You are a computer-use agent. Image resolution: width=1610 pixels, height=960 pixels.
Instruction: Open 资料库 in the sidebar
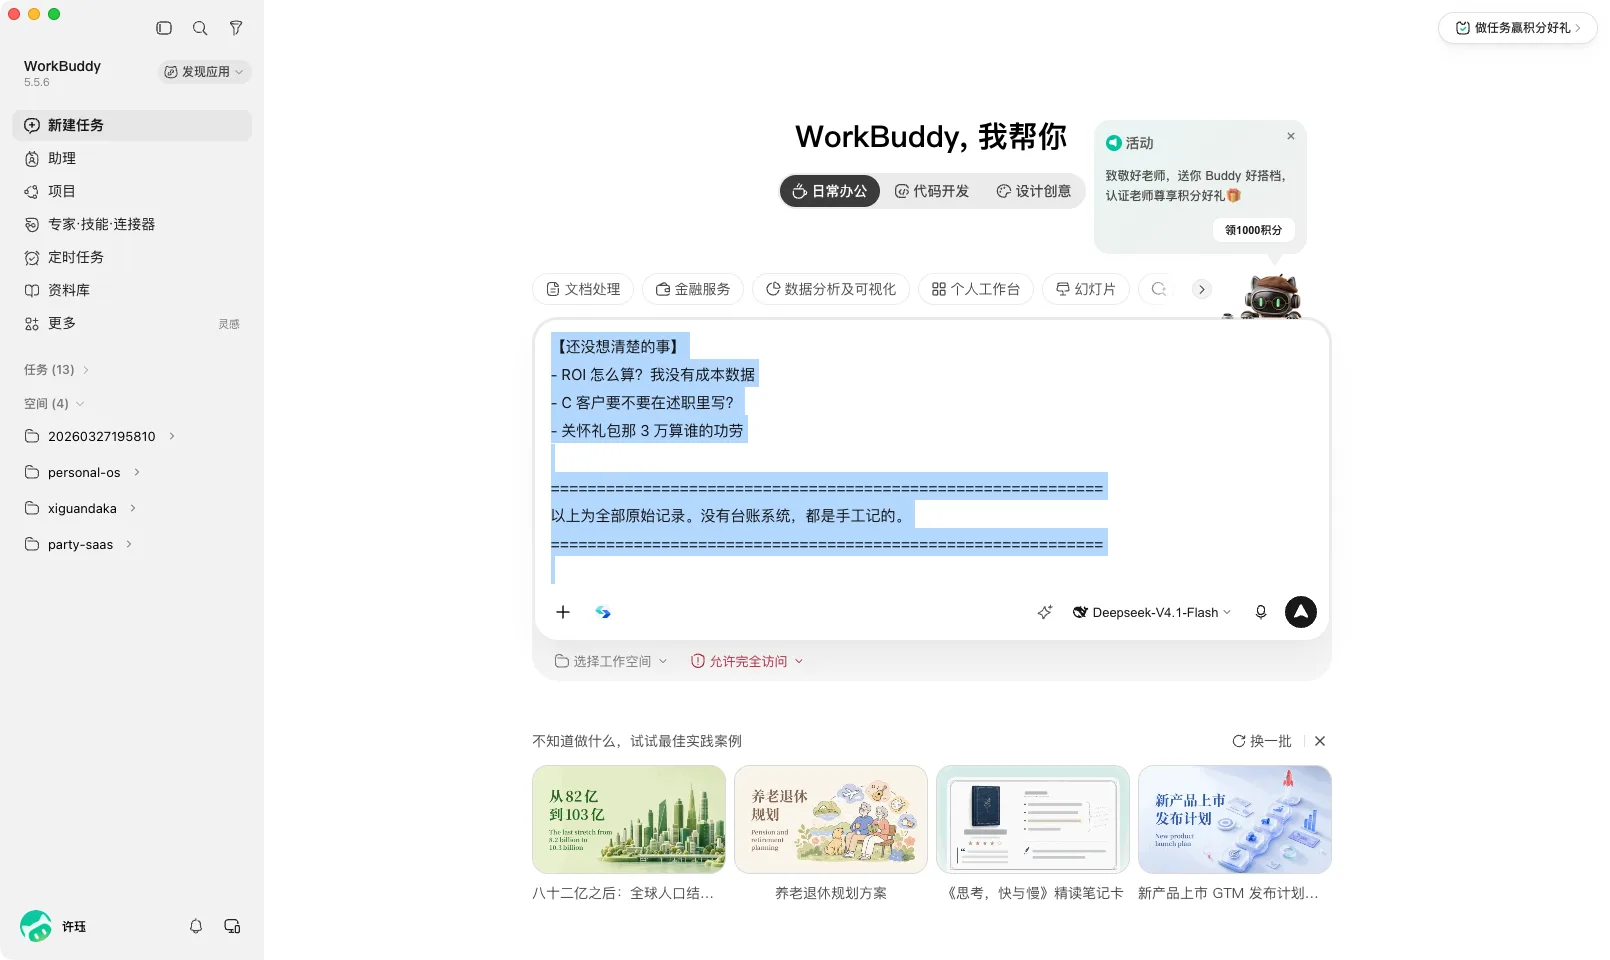pos(132,290)
